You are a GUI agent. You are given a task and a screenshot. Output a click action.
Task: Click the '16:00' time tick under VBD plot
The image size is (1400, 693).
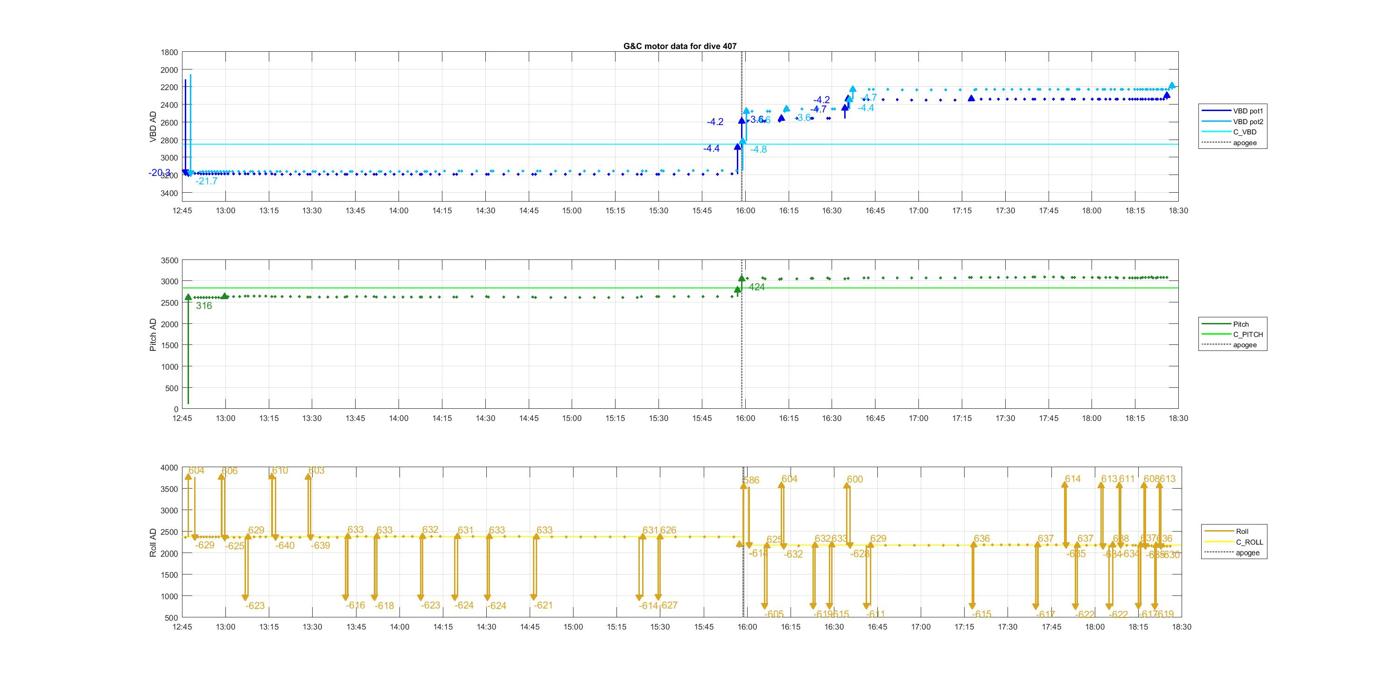(x=745, y=210)
